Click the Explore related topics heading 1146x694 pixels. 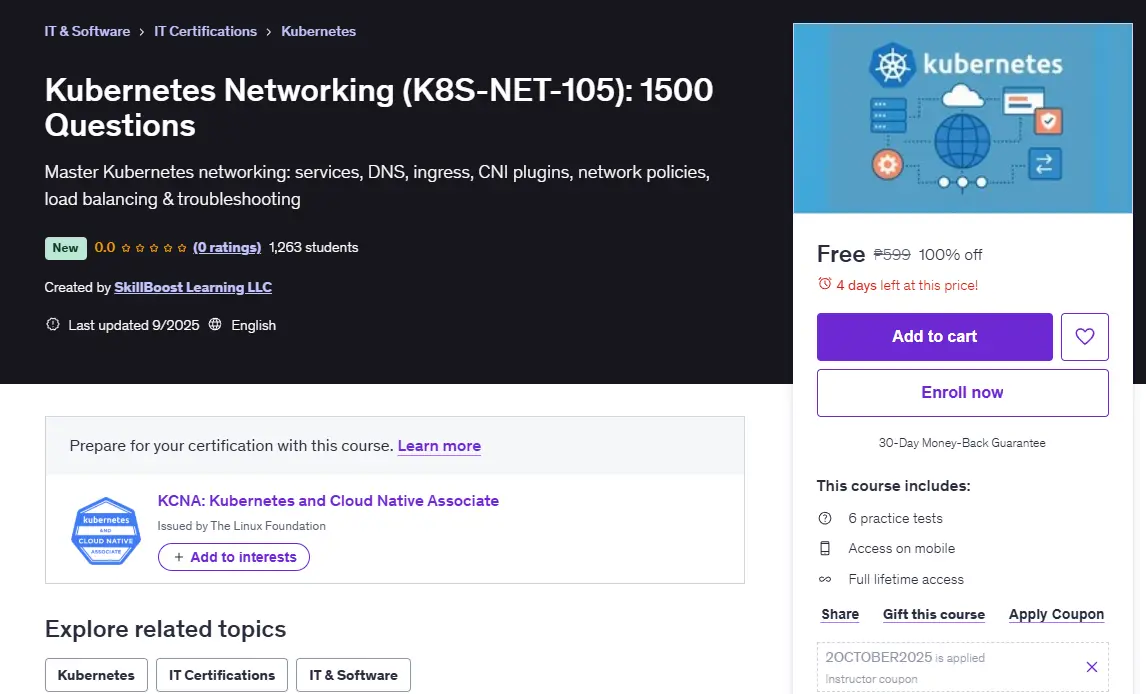[165, 629]
